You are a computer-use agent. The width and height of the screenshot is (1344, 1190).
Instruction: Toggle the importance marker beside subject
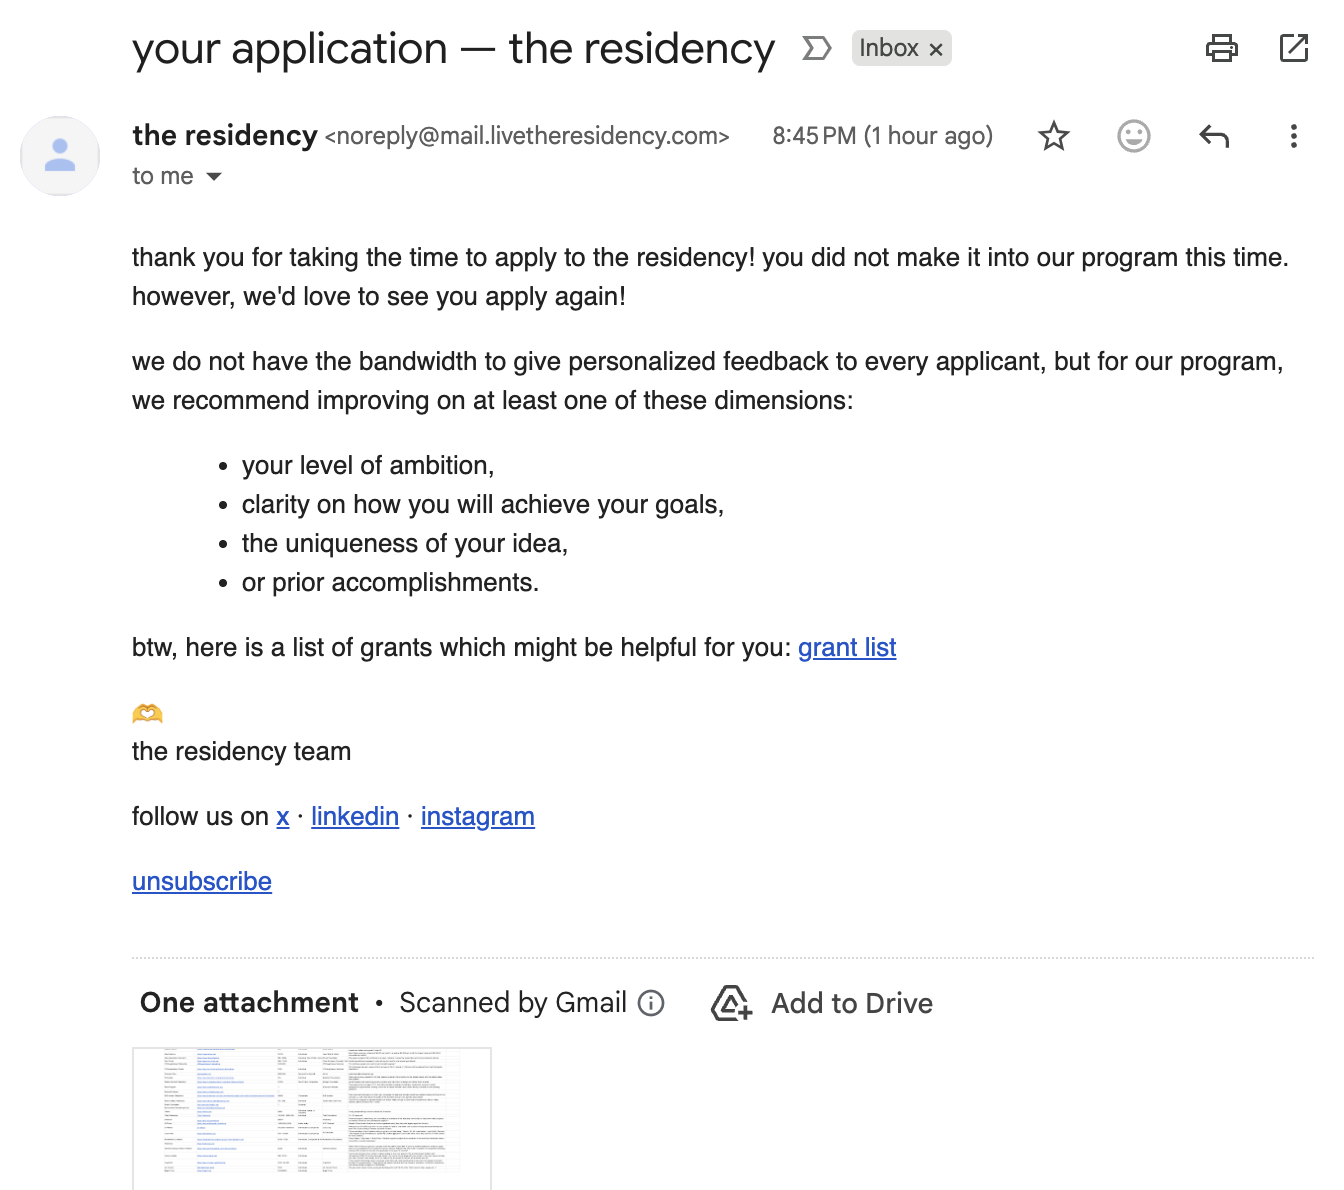(816, 48)
